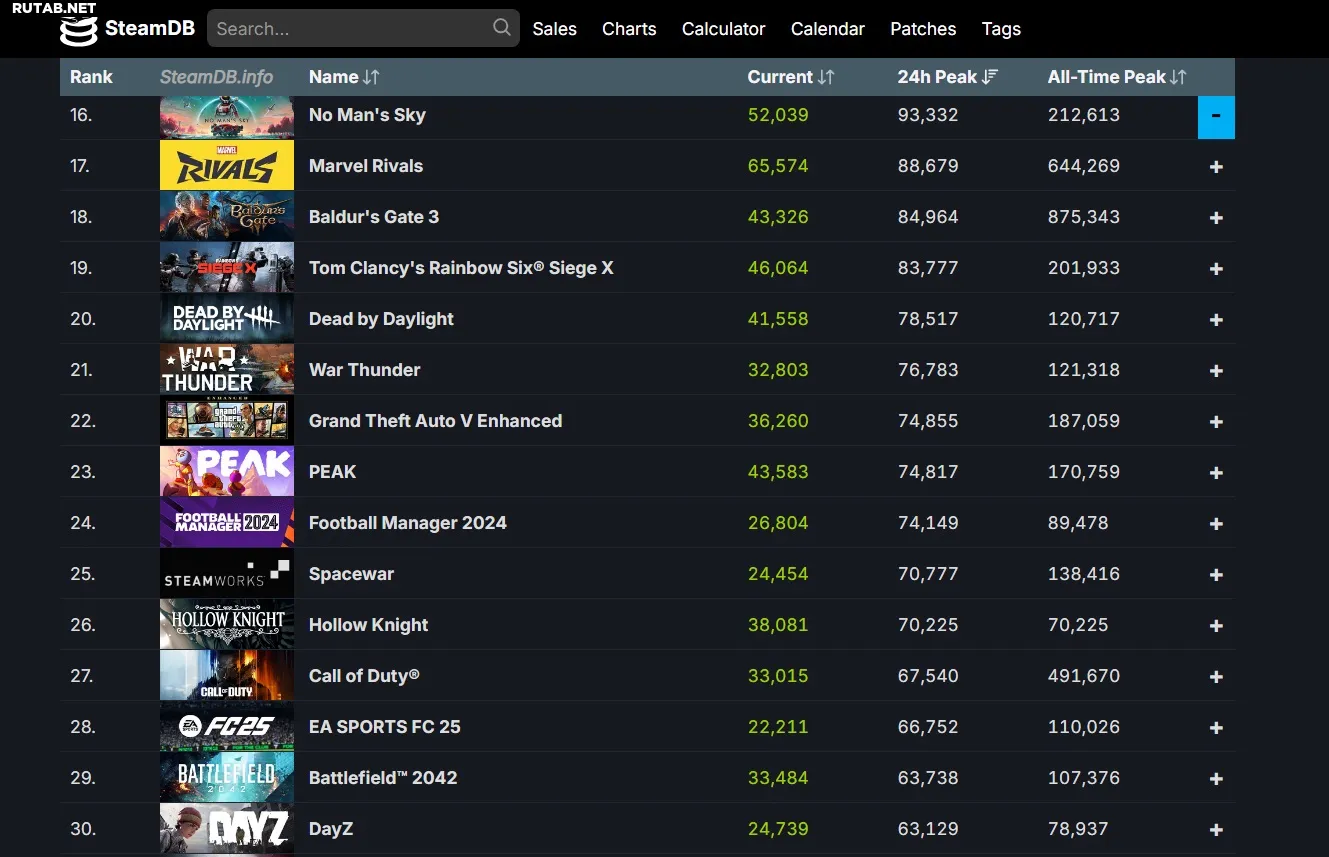Open the Calculator menu item

pos(723,29)
